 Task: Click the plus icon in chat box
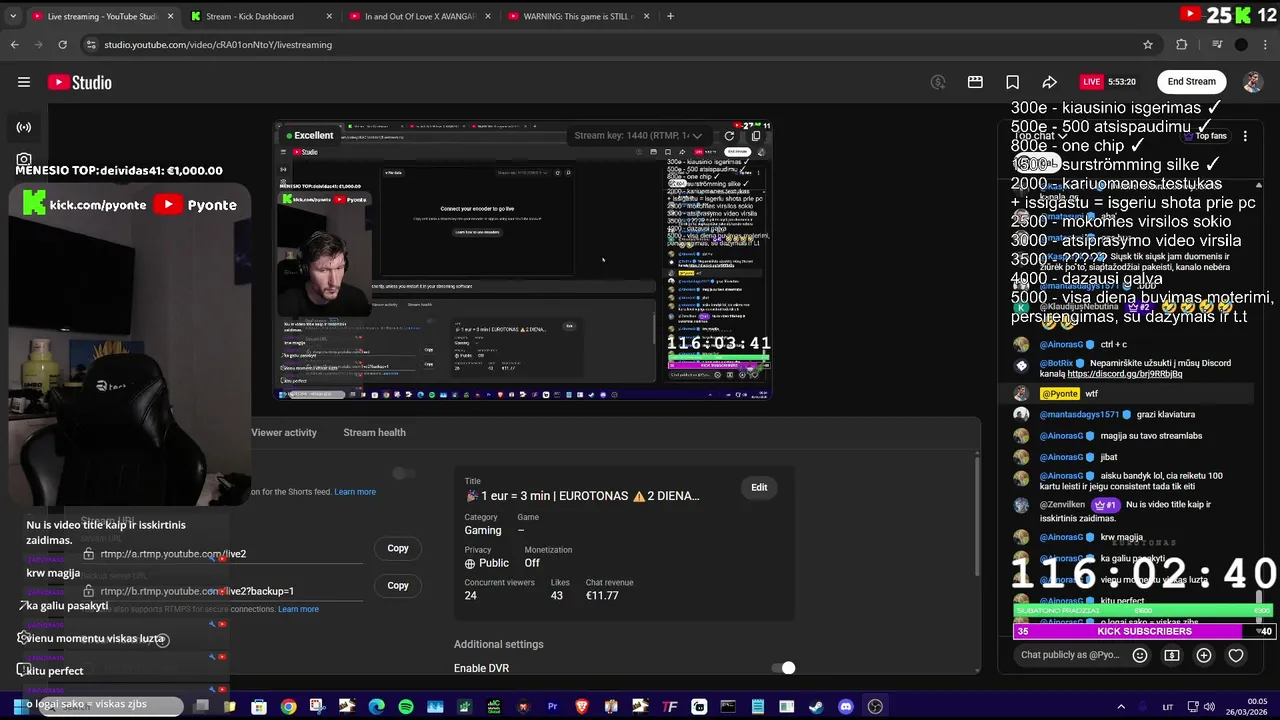[1204, 655]
